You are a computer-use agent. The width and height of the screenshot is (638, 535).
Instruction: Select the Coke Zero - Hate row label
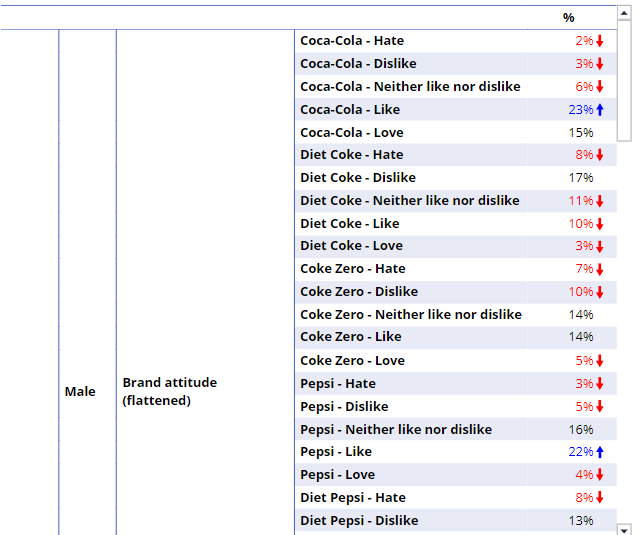tap(352, 269)
